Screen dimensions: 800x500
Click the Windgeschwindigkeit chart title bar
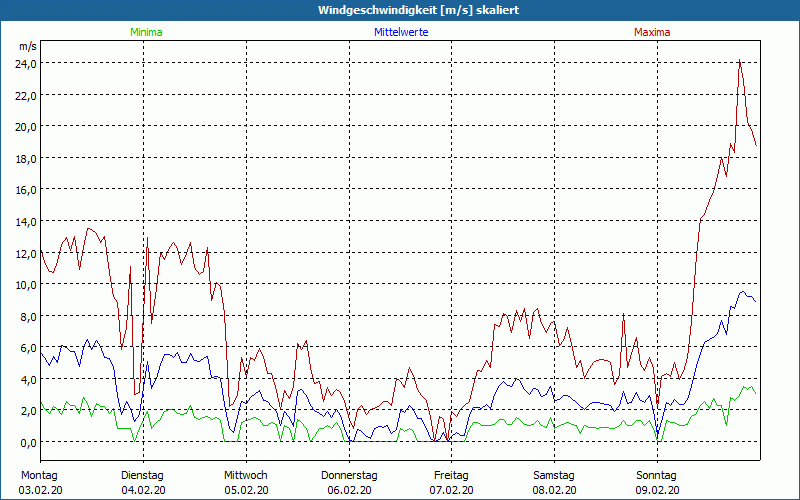(x=400, y=10)
